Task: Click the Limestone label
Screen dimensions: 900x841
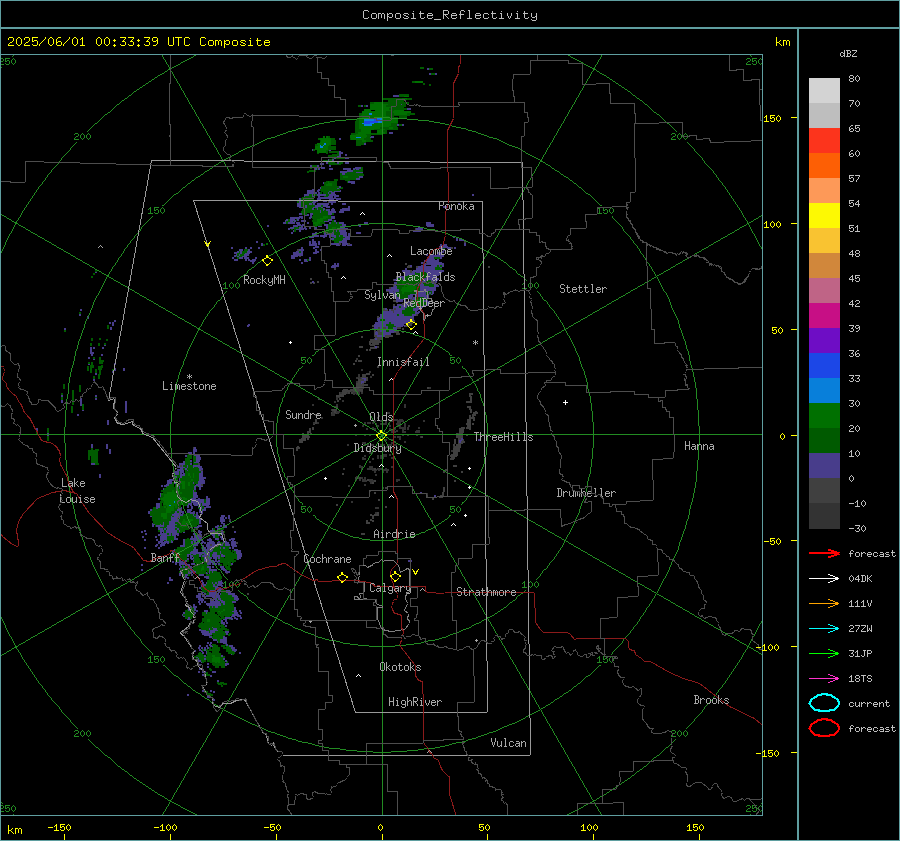Action: 189,386
